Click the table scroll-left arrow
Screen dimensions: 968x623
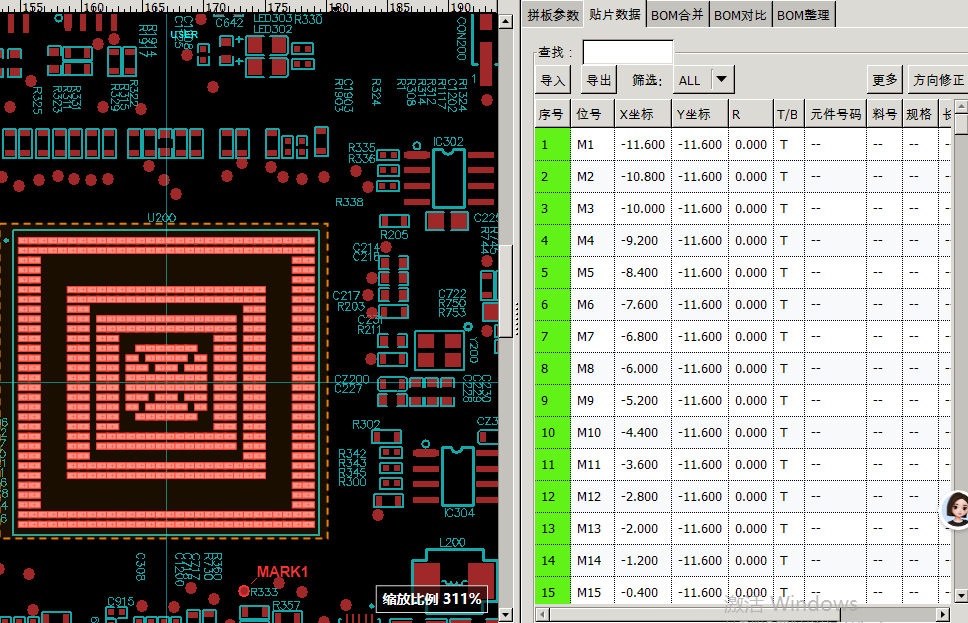coord(543,614)
